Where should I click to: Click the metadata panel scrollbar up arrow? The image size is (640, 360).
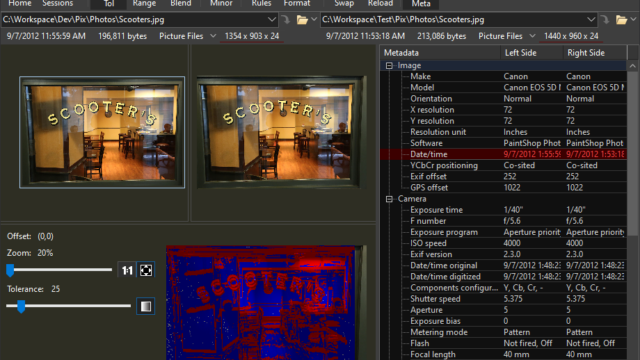click(633, 66)
